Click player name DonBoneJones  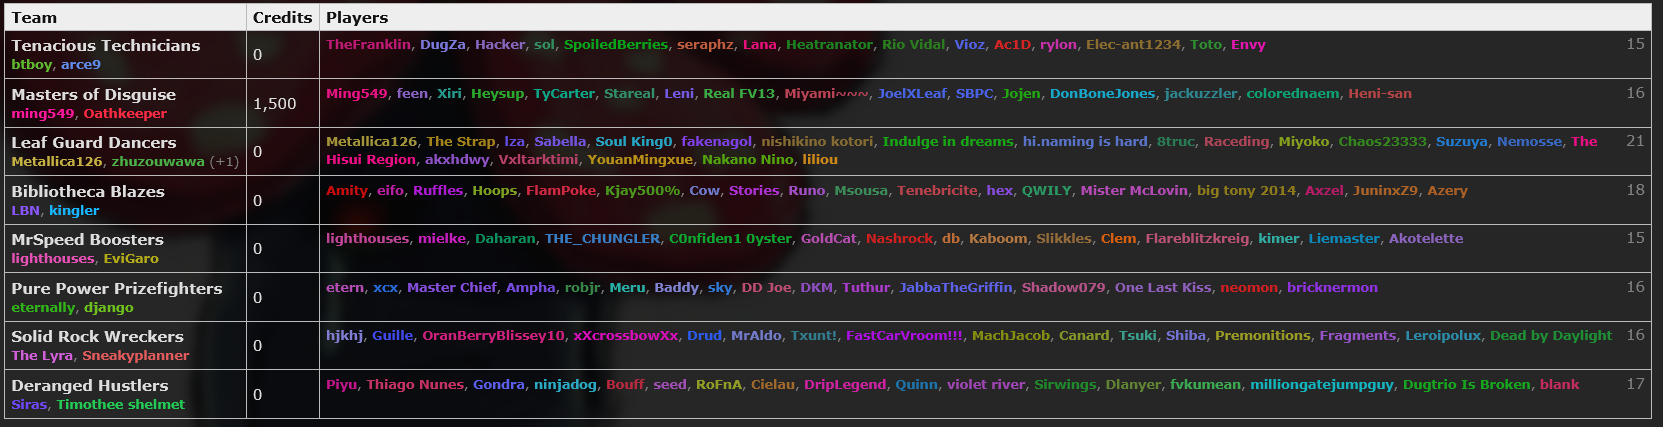click(1102, 93)
